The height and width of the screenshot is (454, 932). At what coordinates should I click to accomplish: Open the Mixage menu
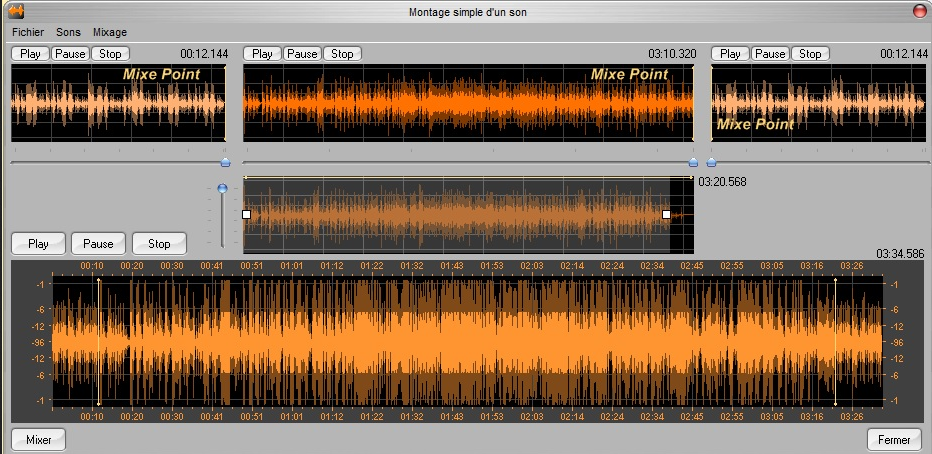pos(110,32)
